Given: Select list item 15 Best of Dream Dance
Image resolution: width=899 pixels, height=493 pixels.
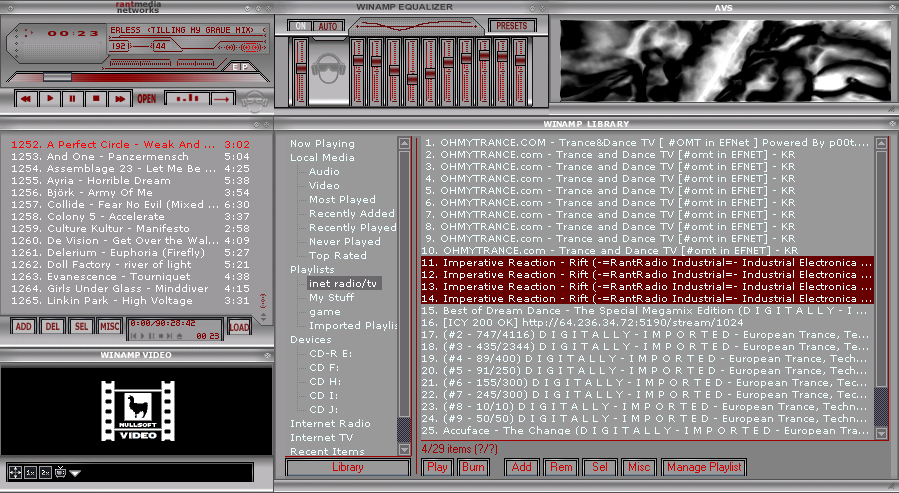Looking at the screenshot, I should pyautogui.click(x=647, y=311).
